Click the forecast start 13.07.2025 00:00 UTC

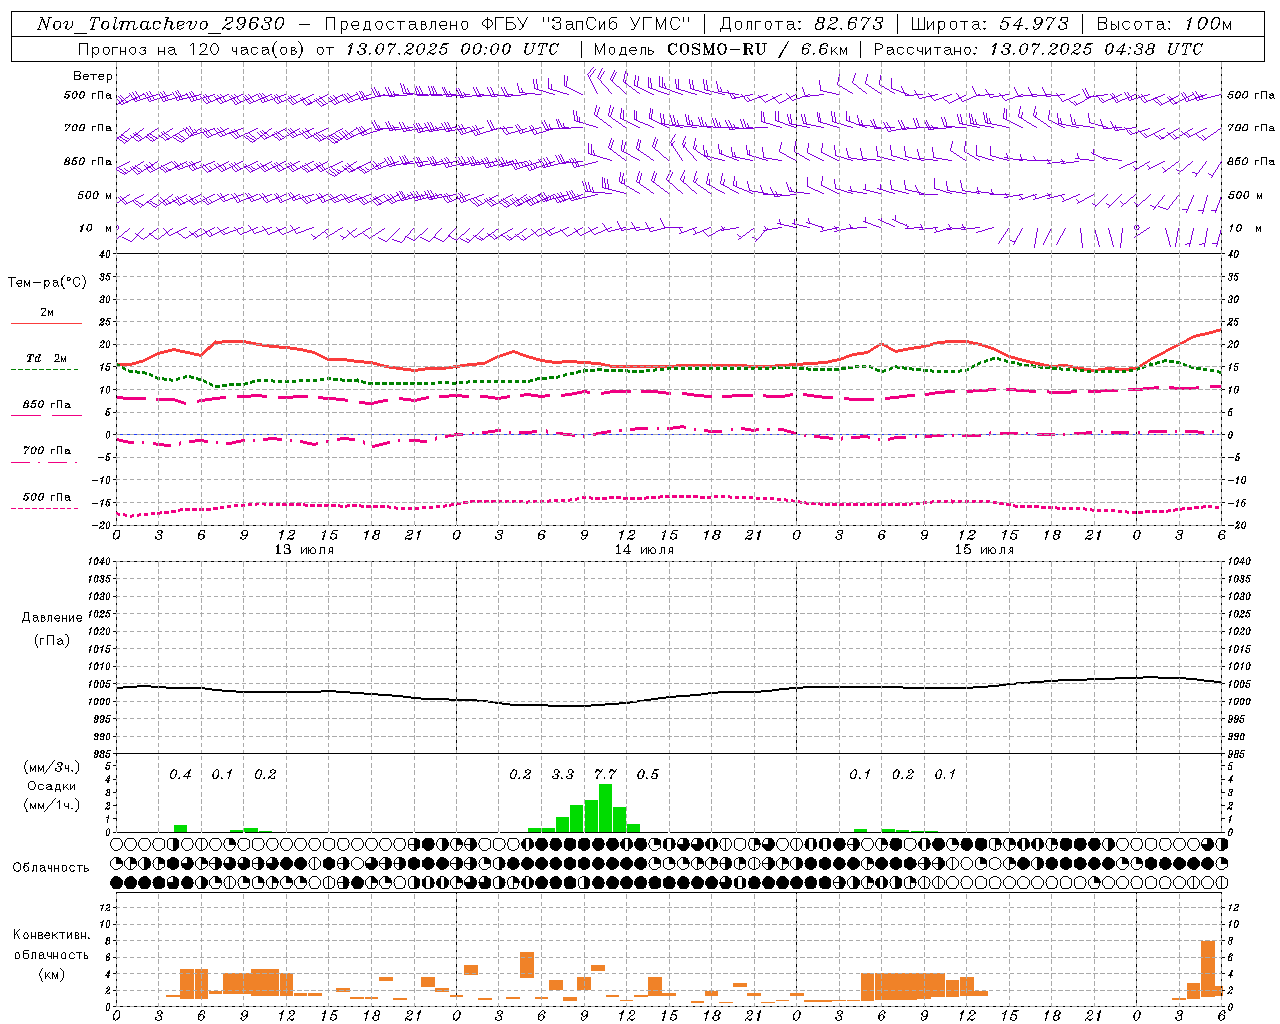(x=452, y=49)
